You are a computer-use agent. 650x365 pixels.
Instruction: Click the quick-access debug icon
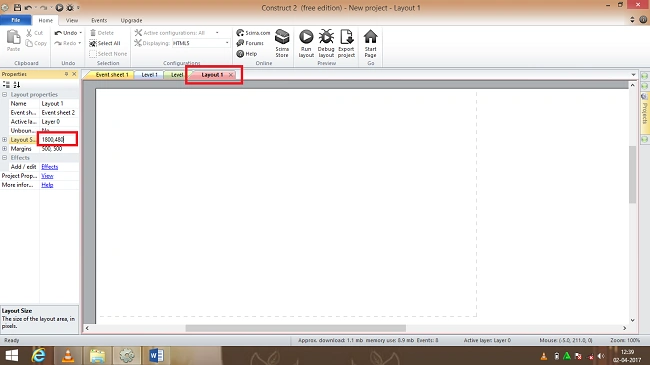(70, 7)
